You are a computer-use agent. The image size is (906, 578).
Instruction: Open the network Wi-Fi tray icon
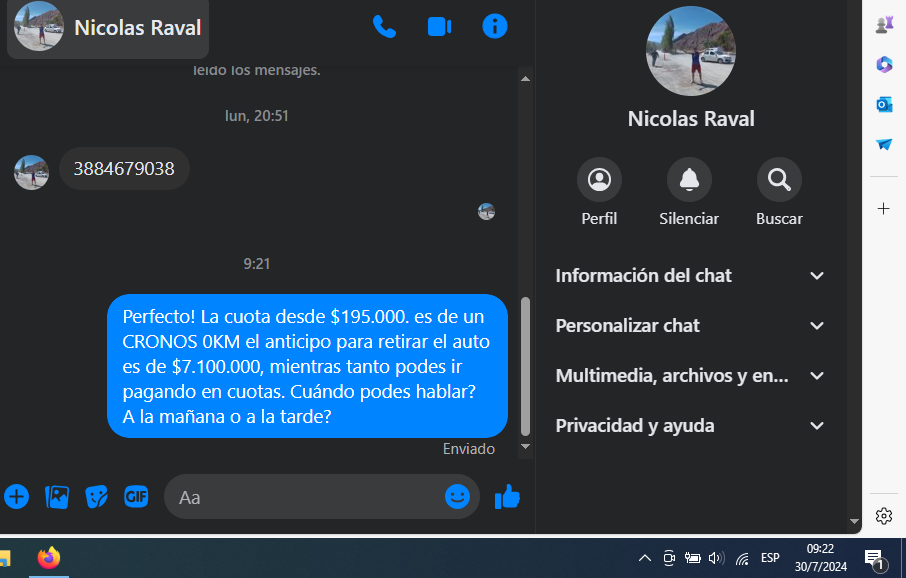(742, 558)
